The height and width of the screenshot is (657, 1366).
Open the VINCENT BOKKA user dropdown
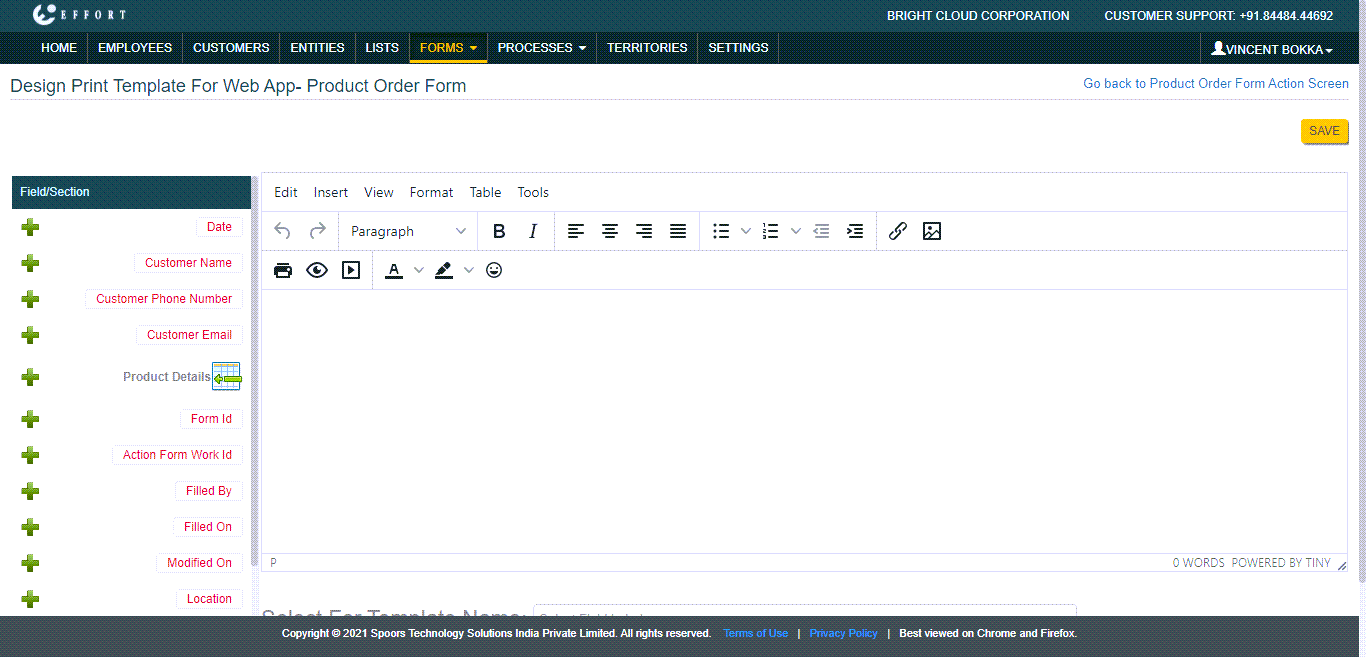tap(1271, 49)
